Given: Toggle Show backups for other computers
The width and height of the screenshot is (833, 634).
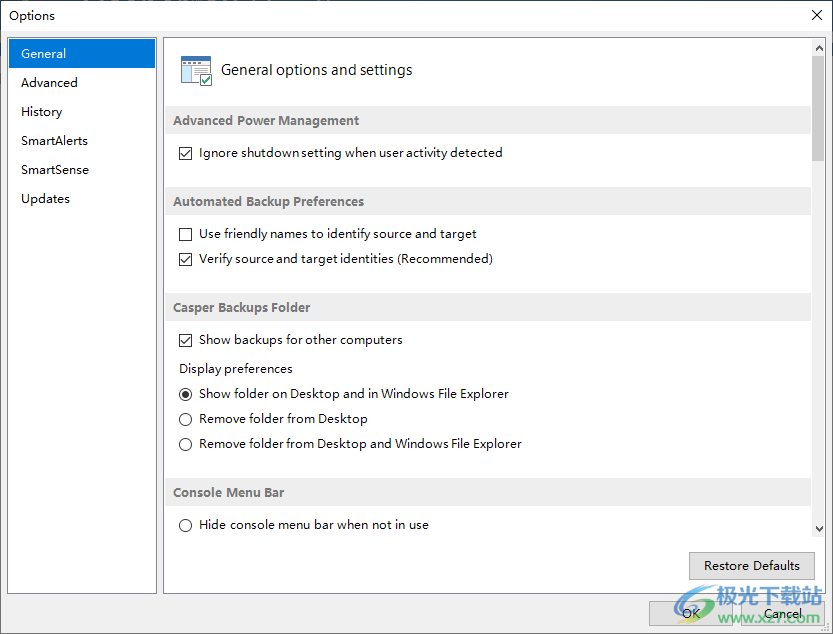Looking at the screenshot, I should click(185, 341).
